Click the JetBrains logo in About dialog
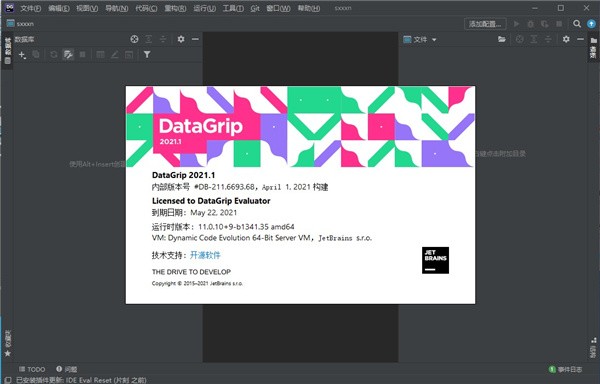 [435, 260]
